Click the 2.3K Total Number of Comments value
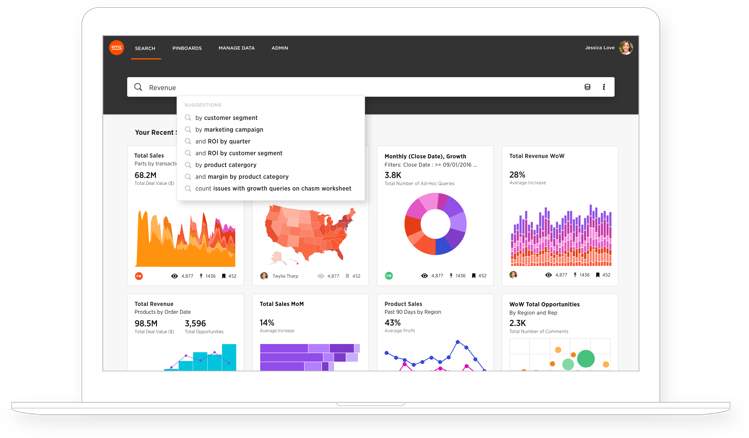 [517, 323]
